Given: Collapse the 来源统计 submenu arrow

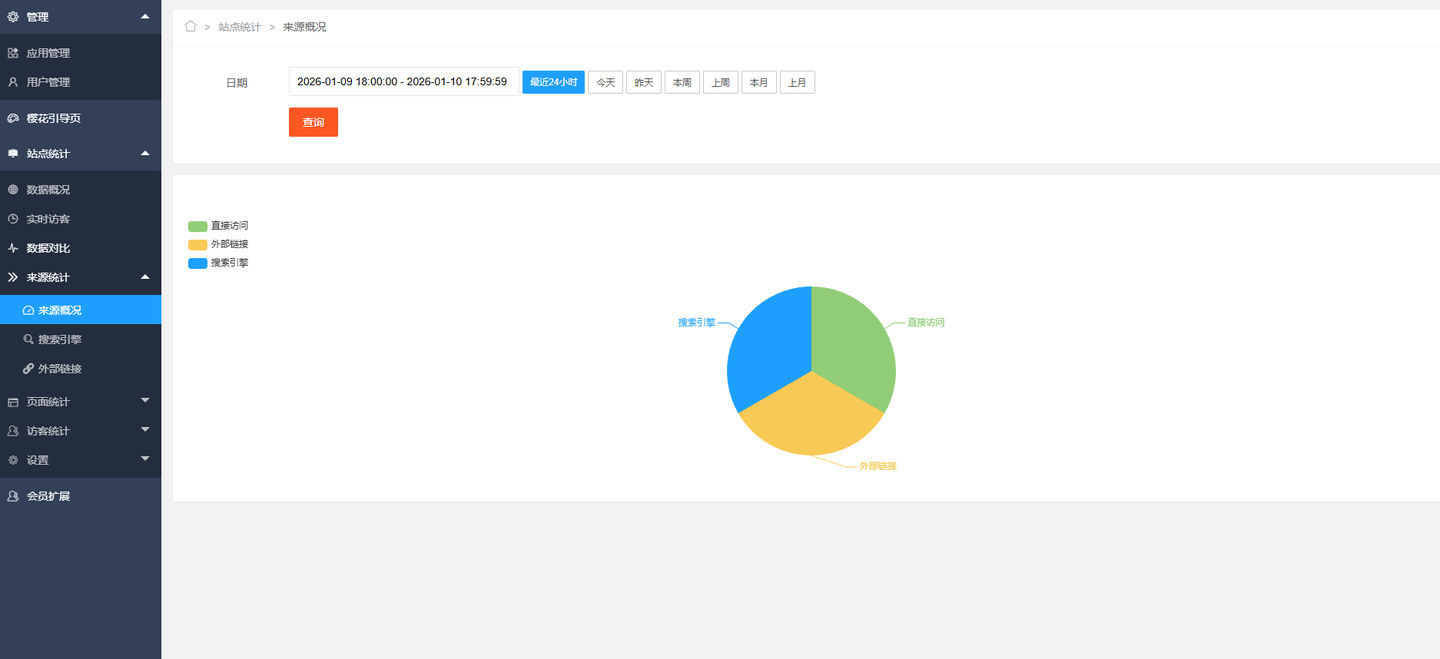Looking at the screenshot, I should (145, 276).
